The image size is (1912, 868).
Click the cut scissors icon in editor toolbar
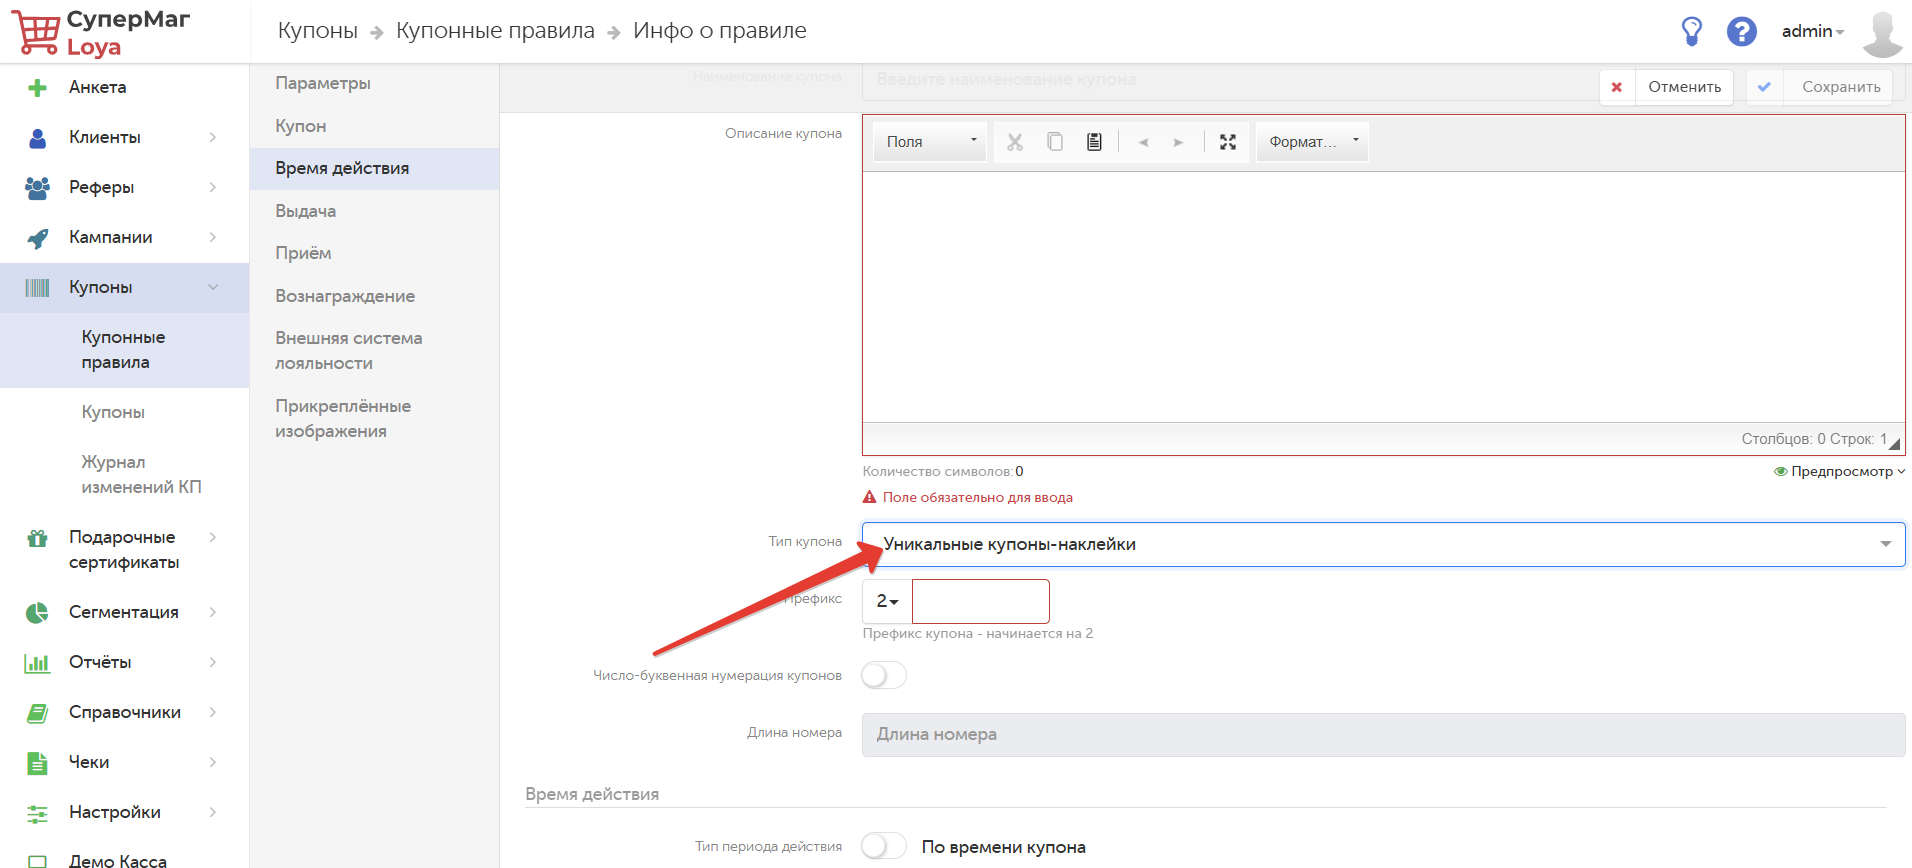tap(1014, 142)
